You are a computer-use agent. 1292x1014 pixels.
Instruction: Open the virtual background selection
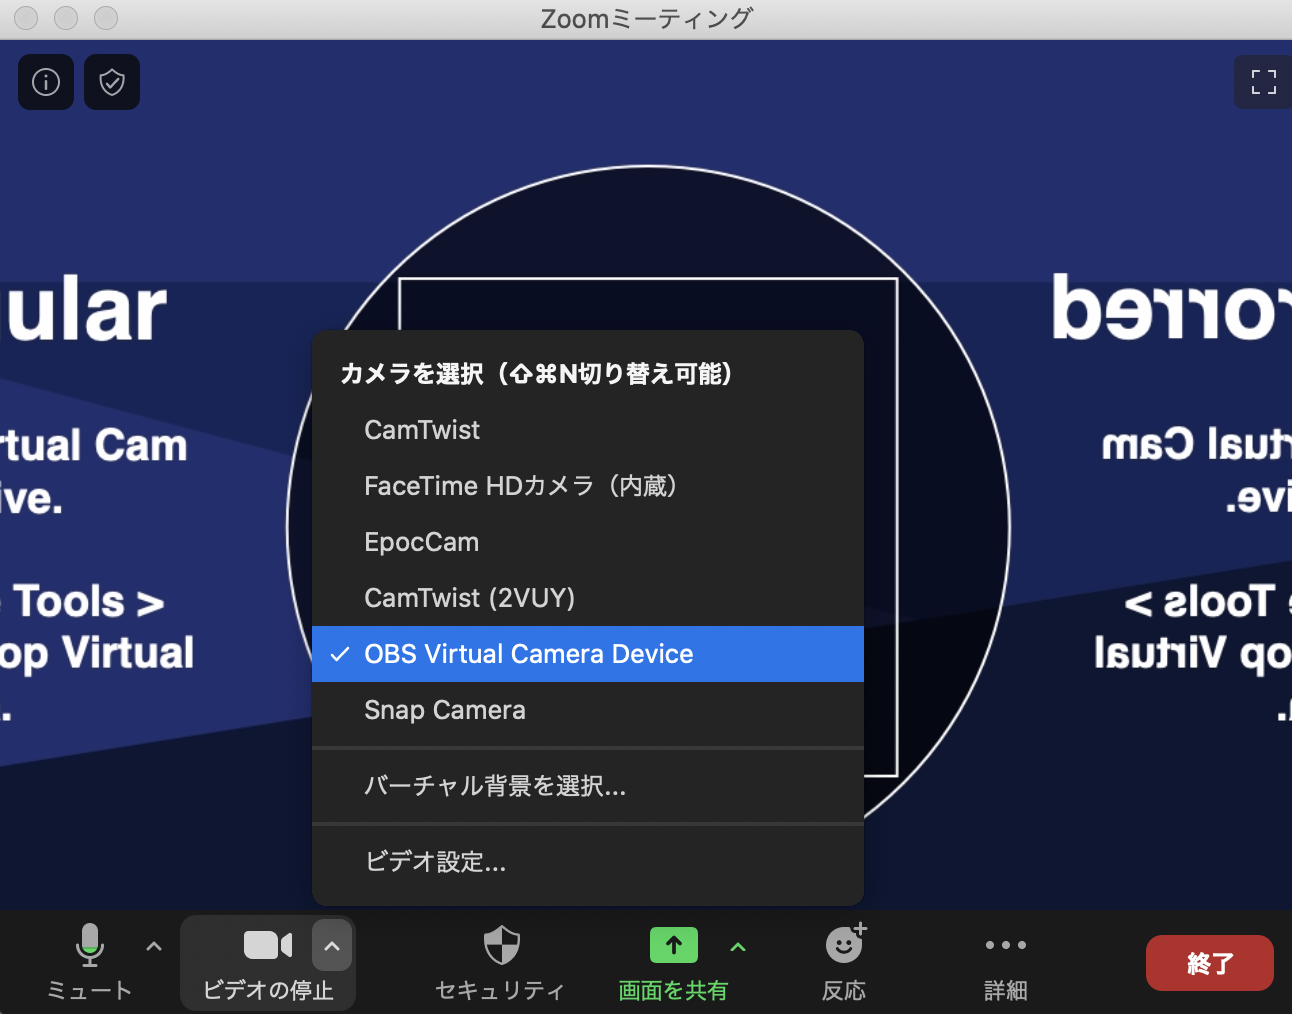(x=495, y=786)
